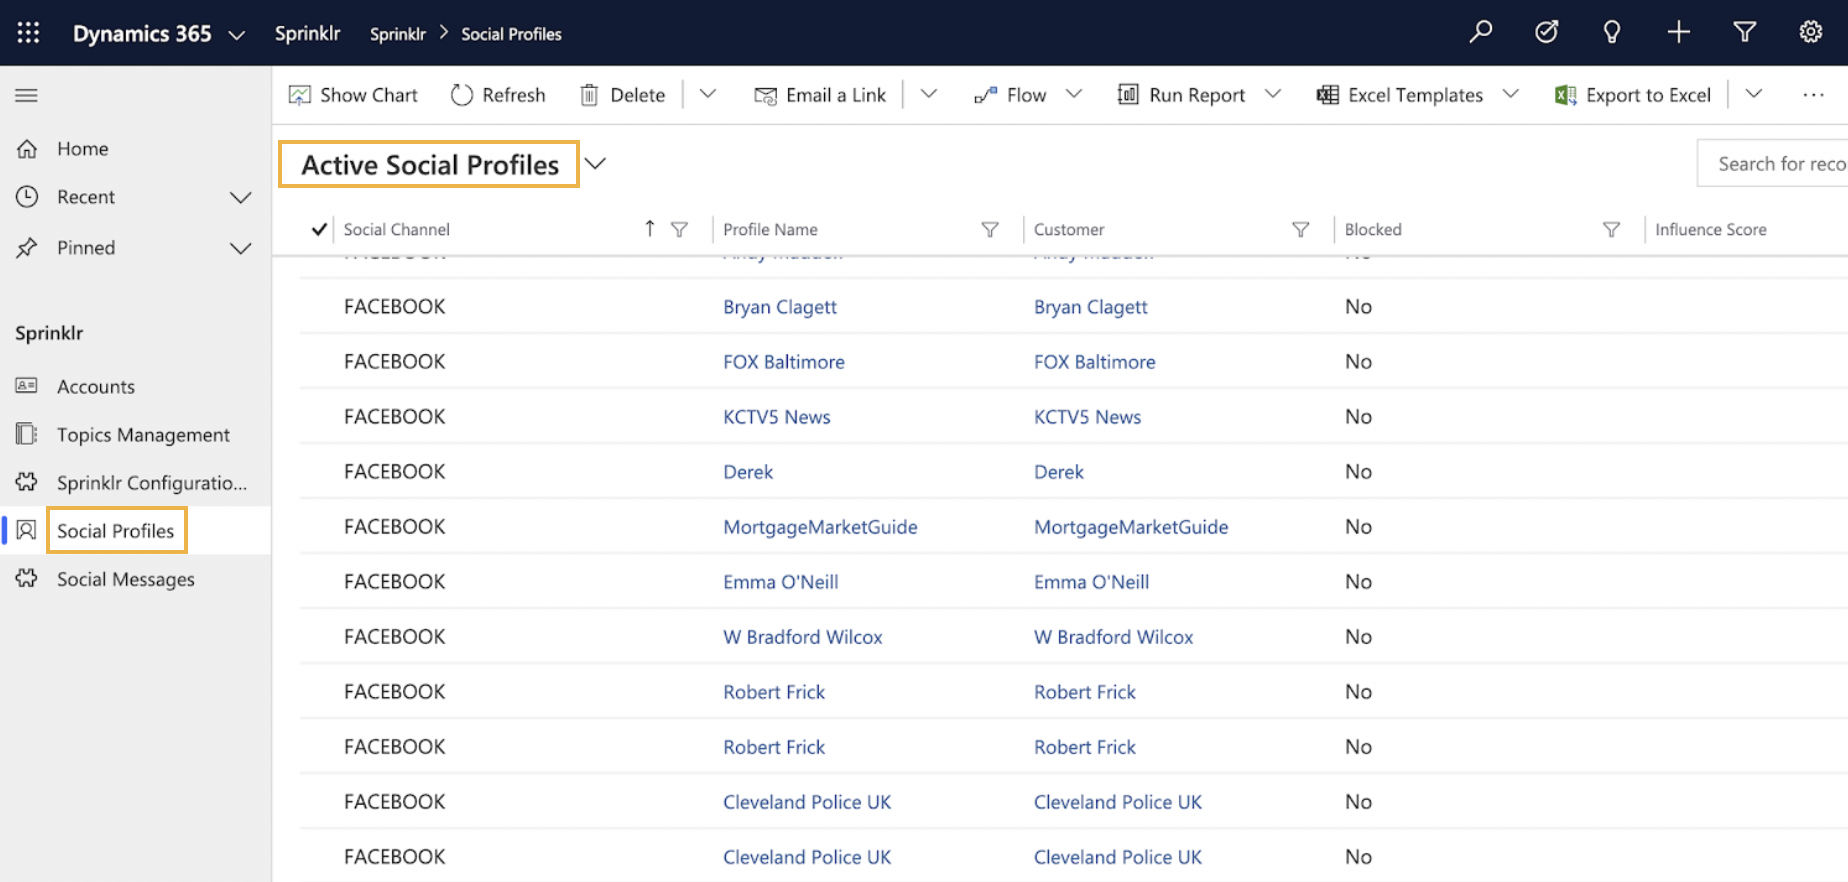Go to Home in sidebar
1848x882 pixels.
[82, 149]
